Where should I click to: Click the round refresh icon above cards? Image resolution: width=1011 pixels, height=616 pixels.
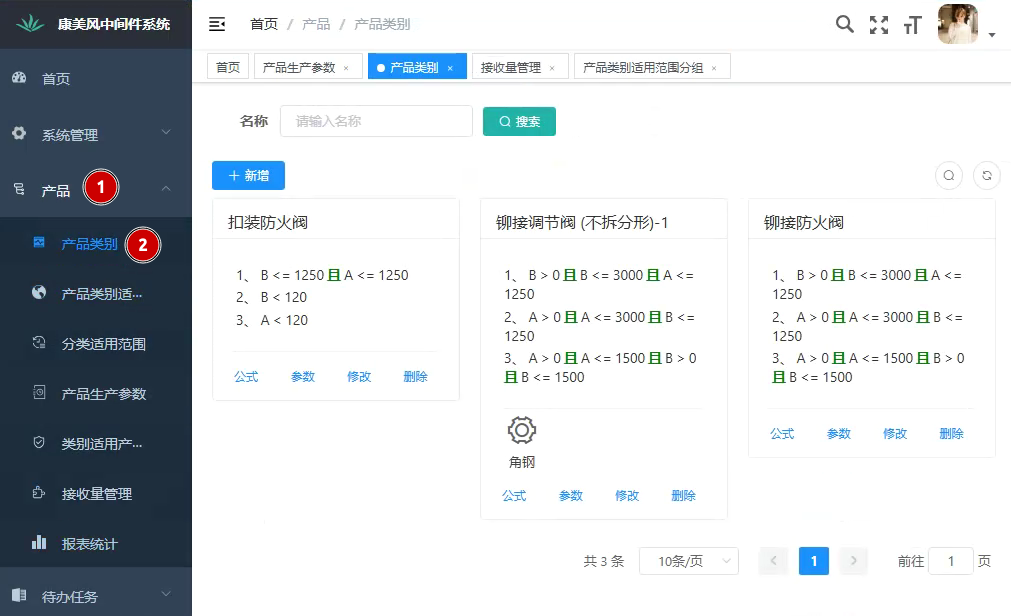[x=986, y=175]
